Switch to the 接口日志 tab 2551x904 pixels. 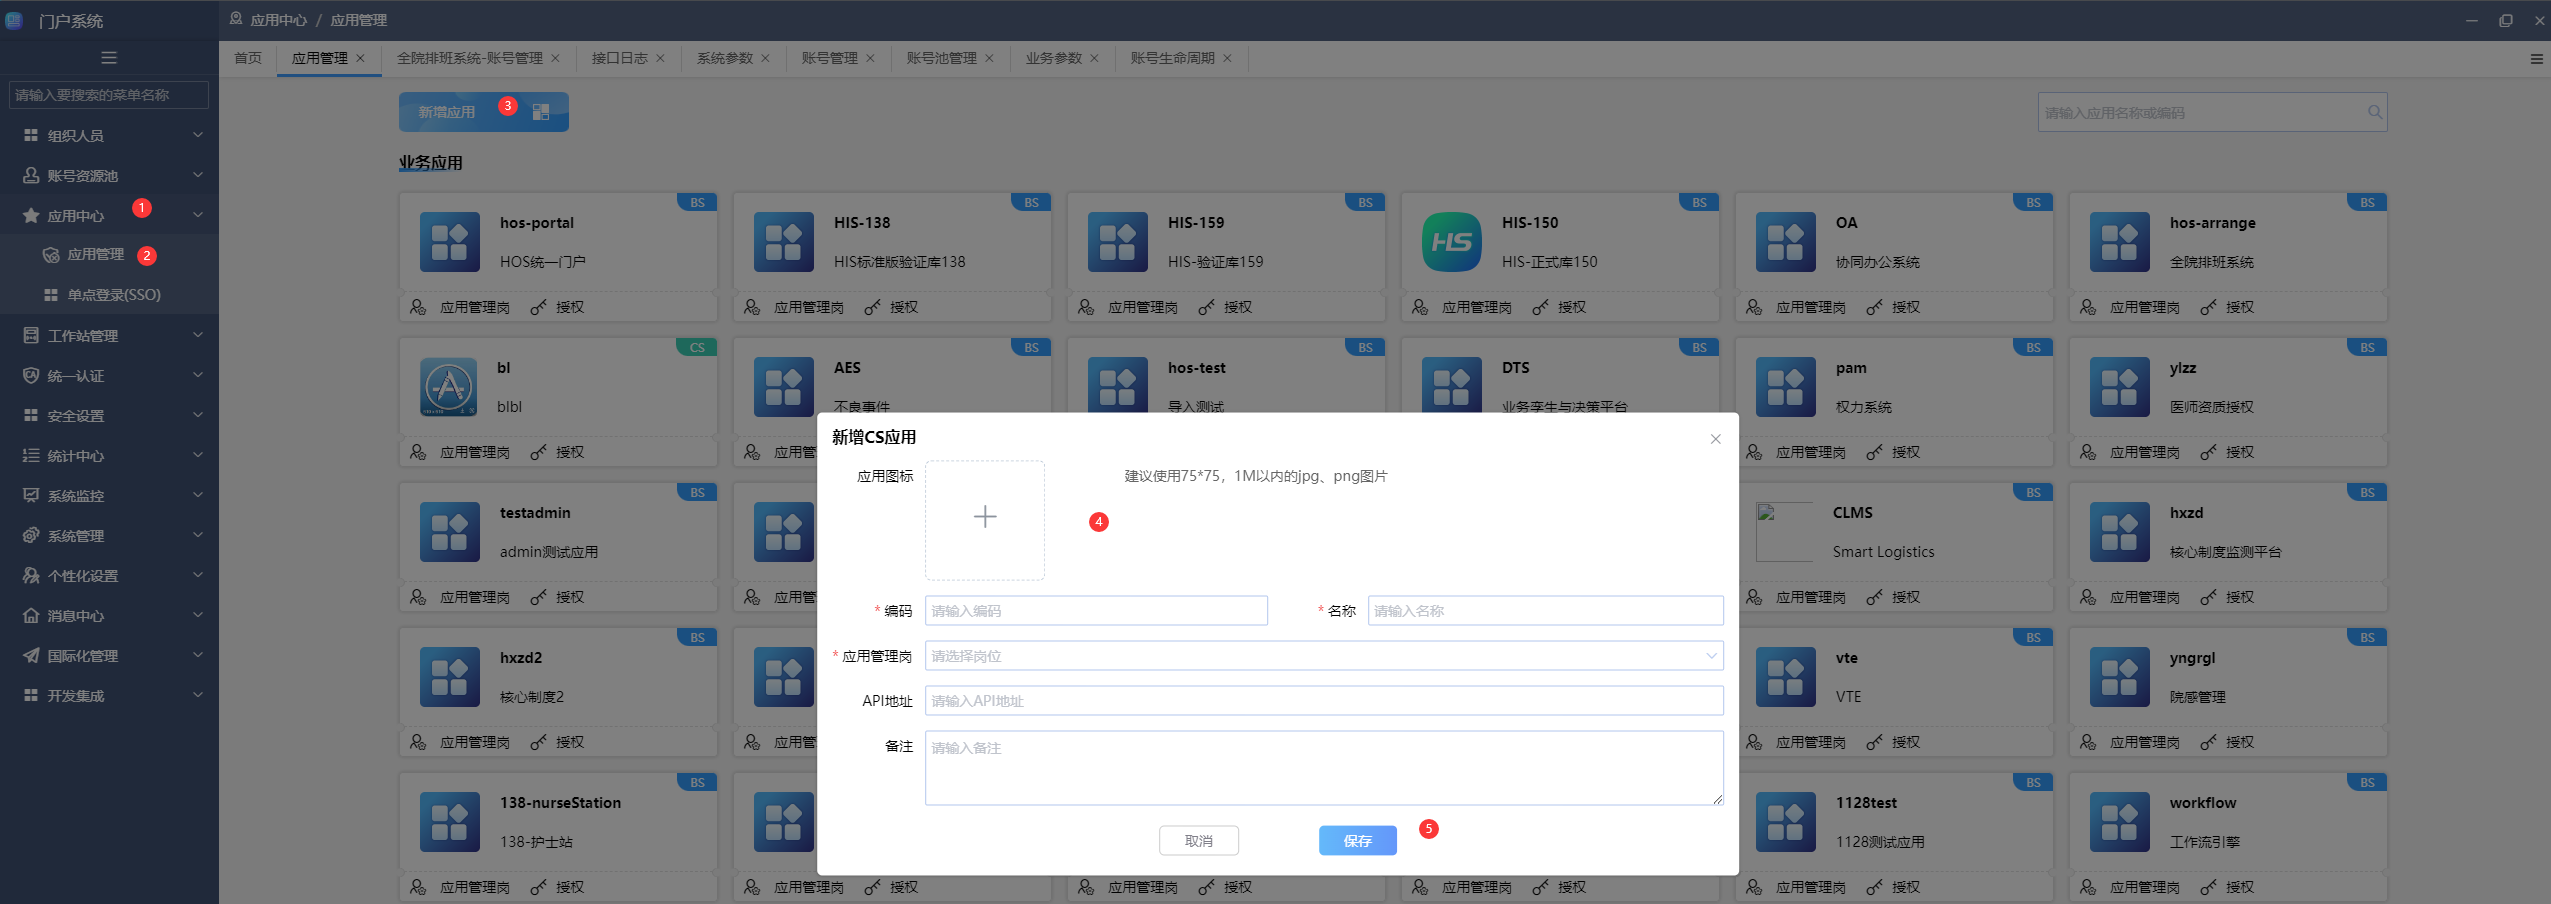[x=620, y=58]
